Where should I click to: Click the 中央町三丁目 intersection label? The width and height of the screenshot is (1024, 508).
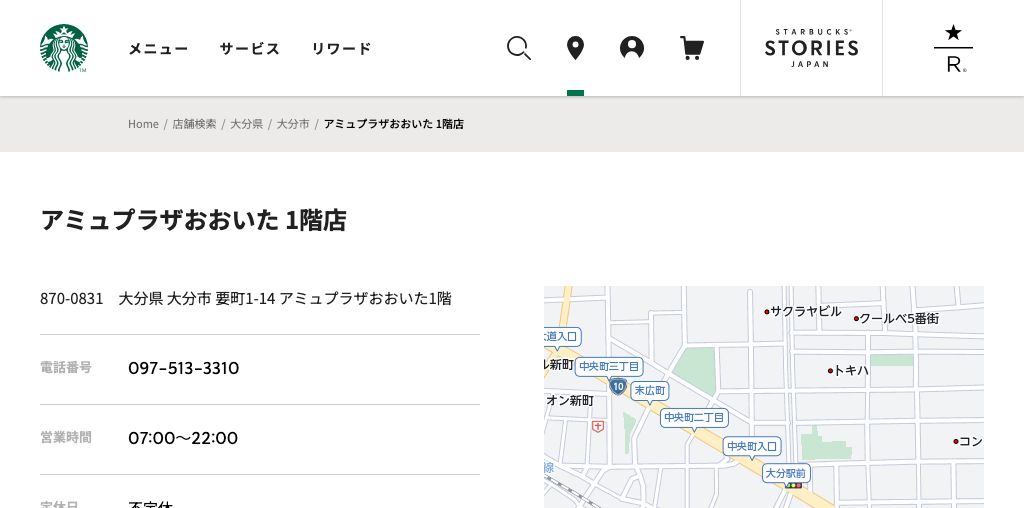coord(609,366)
